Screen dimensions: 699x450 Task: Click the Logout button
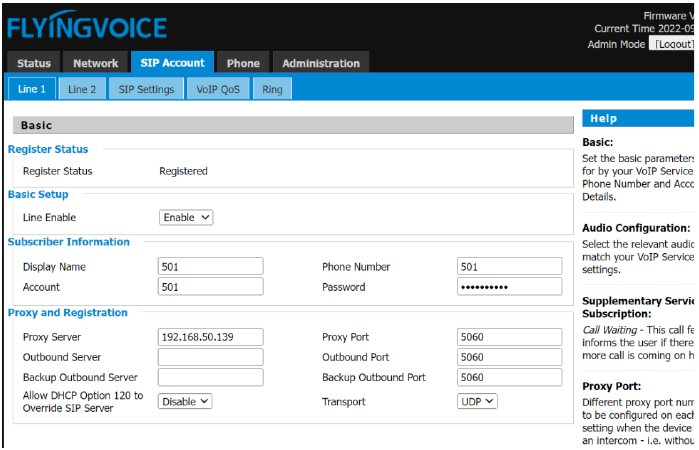pos(673,44)
